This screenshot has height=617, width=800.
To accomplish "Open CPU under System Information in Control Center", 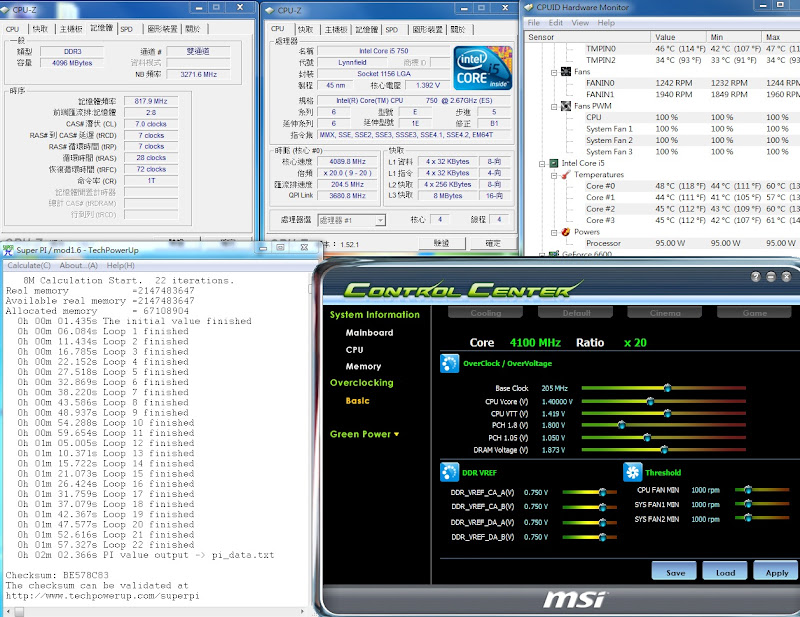I will [x=355, y=350].
